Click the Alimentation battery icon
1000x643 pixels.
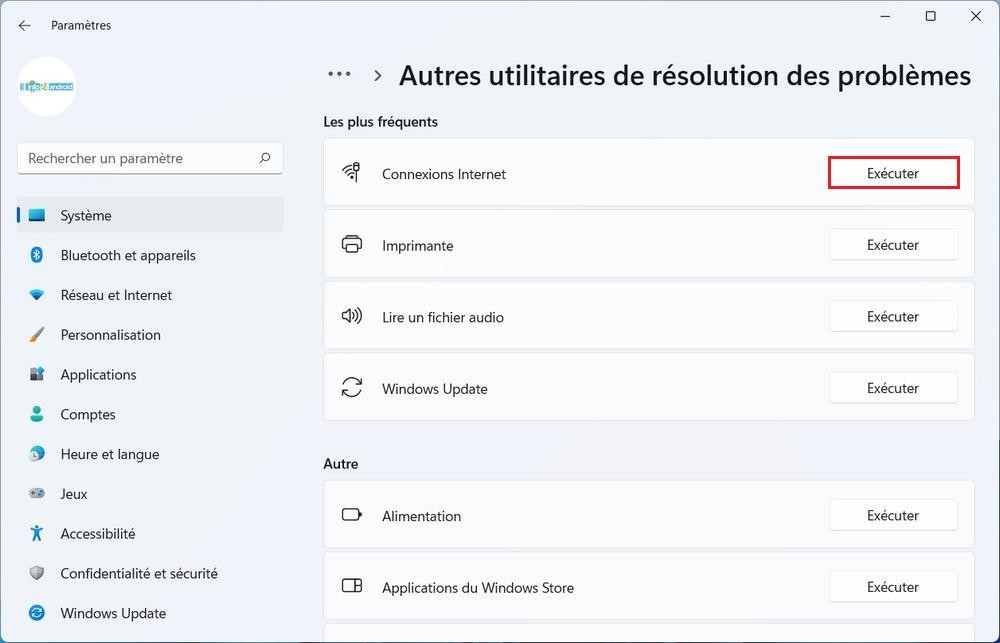tap(351, 514)
